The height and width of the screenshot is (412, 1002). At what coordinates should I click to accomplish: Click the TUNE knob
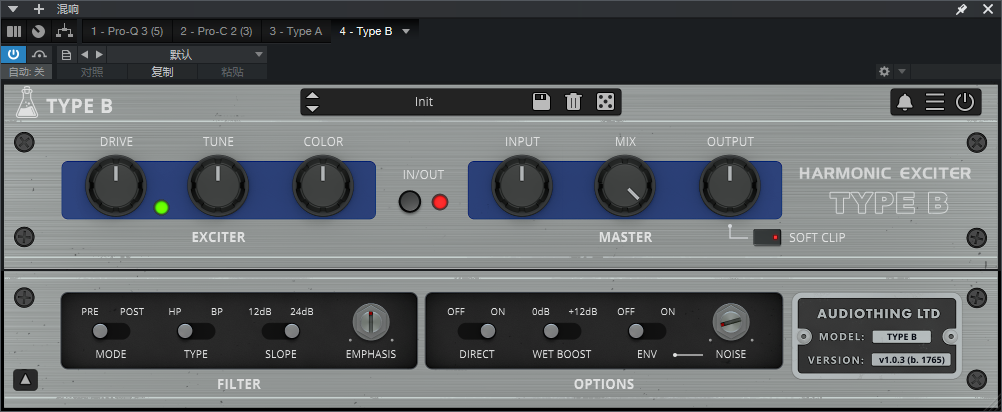pos(218,185)
